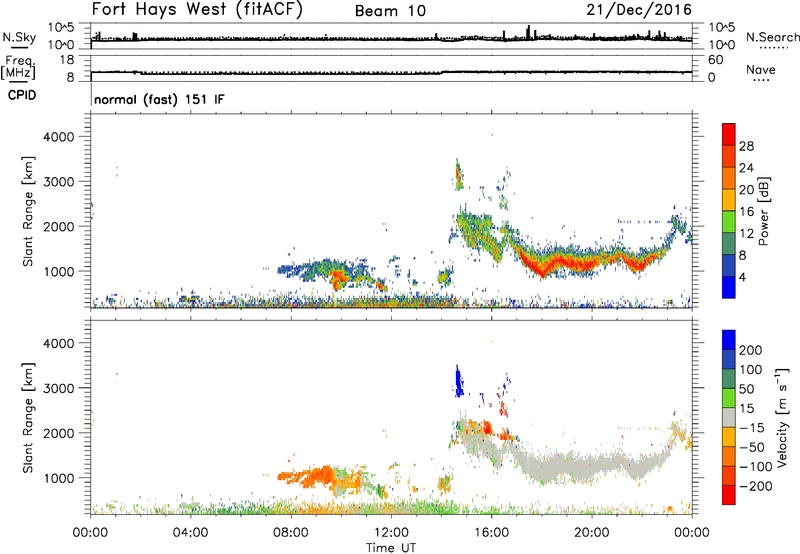
Task: Select the red top segment of the power colorbar
Action: click(x=729, y=134)
